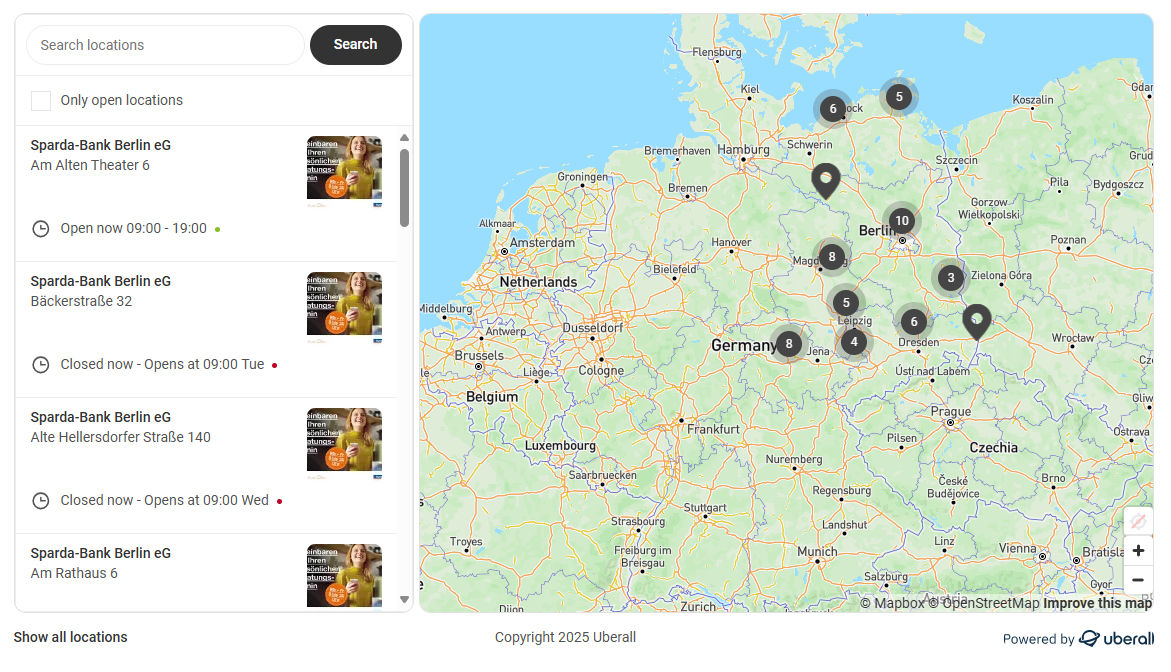The image size is (1171, 672).
Task: Select the address 'Alte Hellersdorfer Straße 140'
Action: point(121,437)
